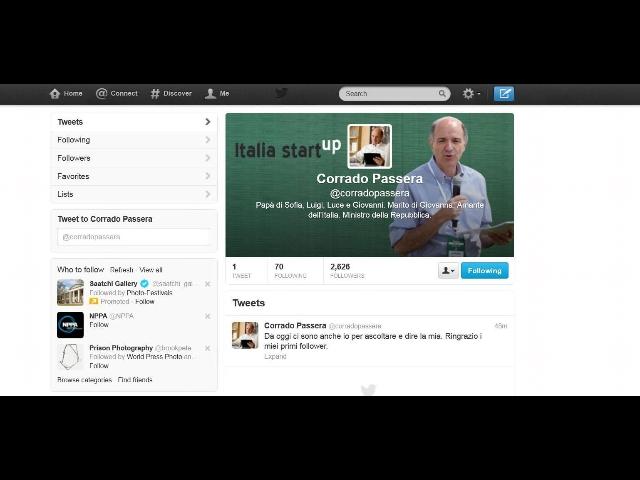
Task: Click Corrado Passera name in the tweet
Action: point(295,325)
